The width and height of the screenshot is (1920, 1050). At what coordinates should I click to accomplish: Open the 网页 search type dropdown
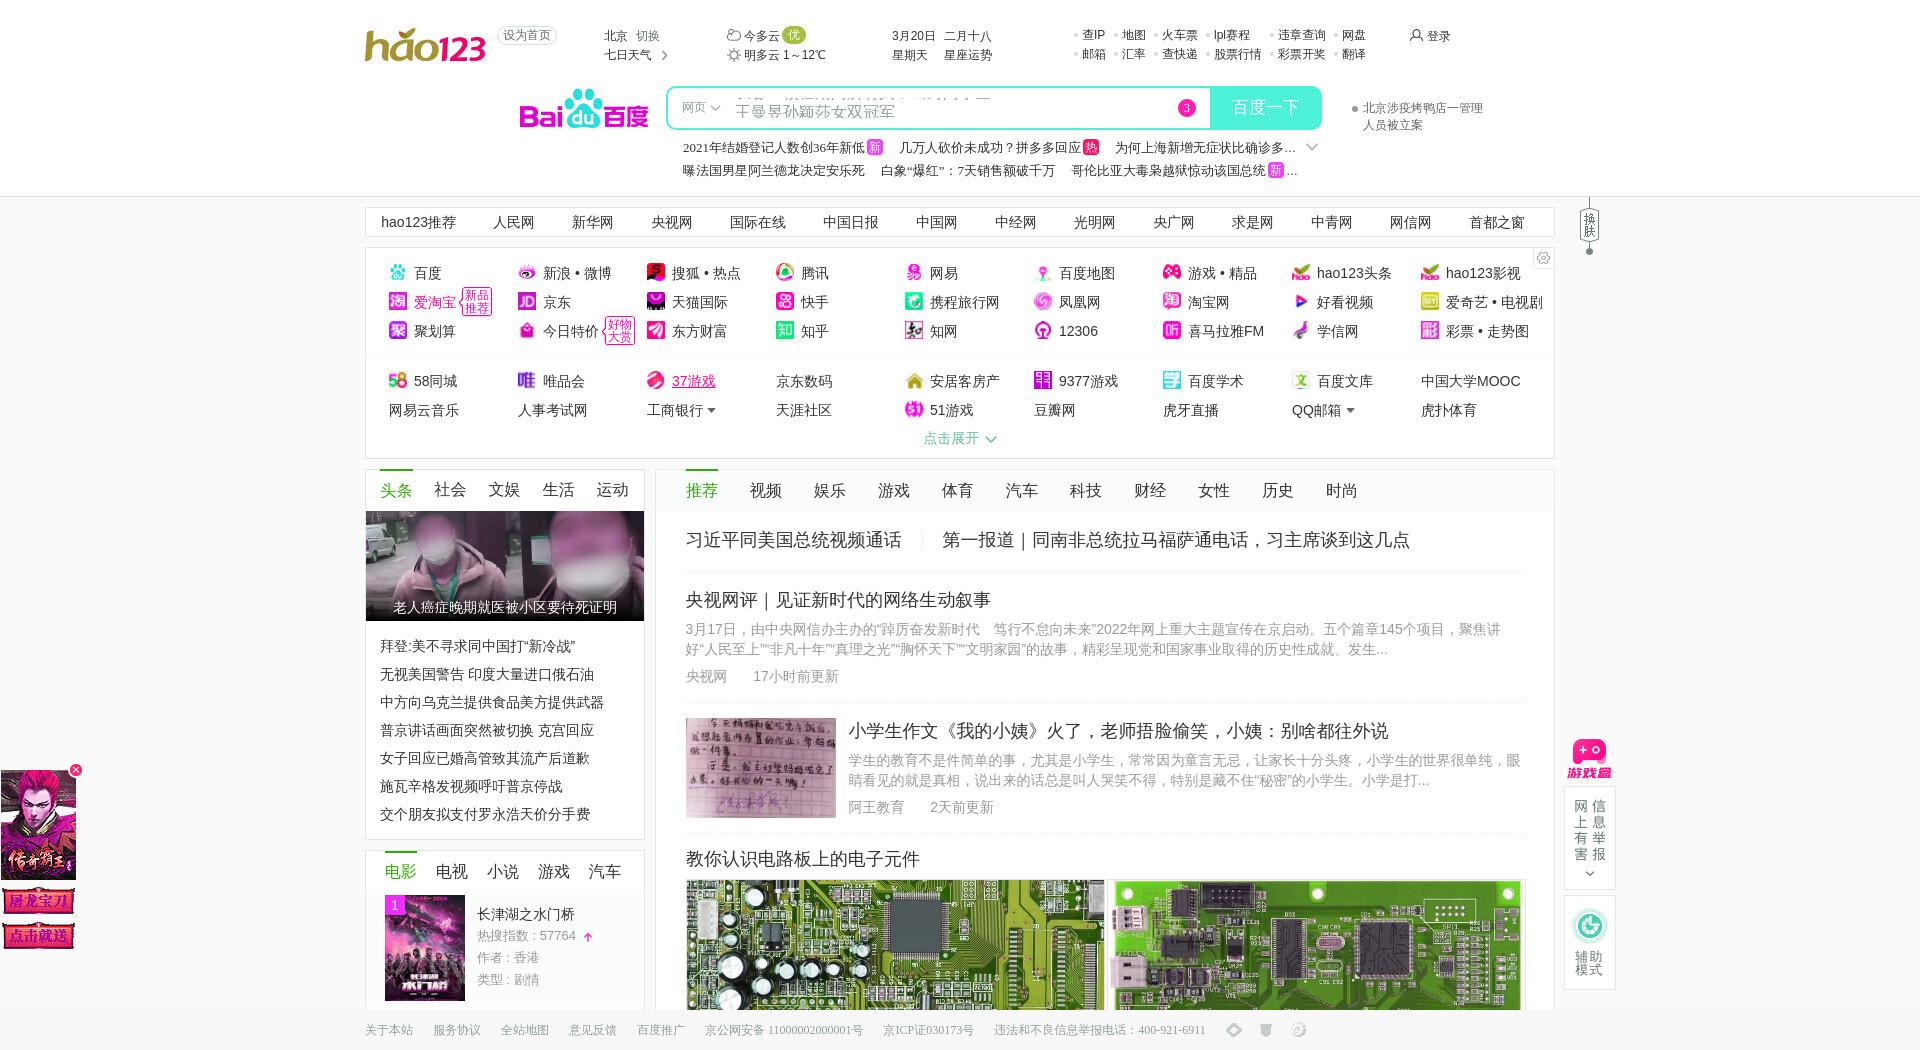click(x=700, y=108)
